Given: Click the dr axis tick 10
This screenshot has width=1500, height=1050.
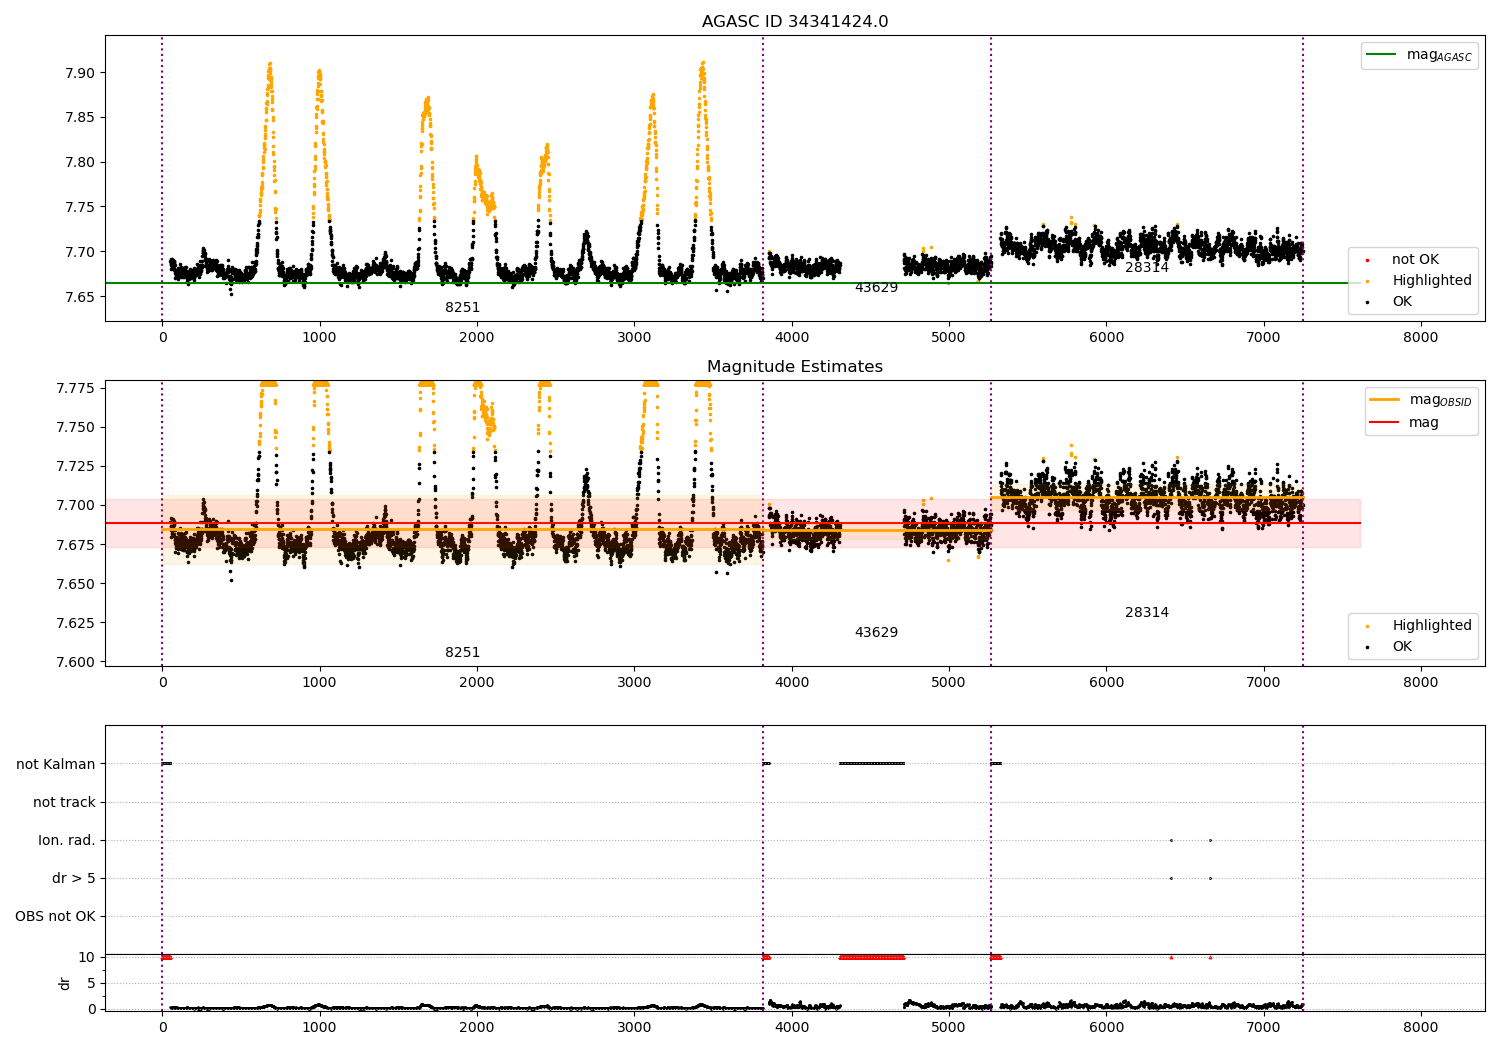Looking at the screenshot, I should pyautogui.click(x=87, y=957).
